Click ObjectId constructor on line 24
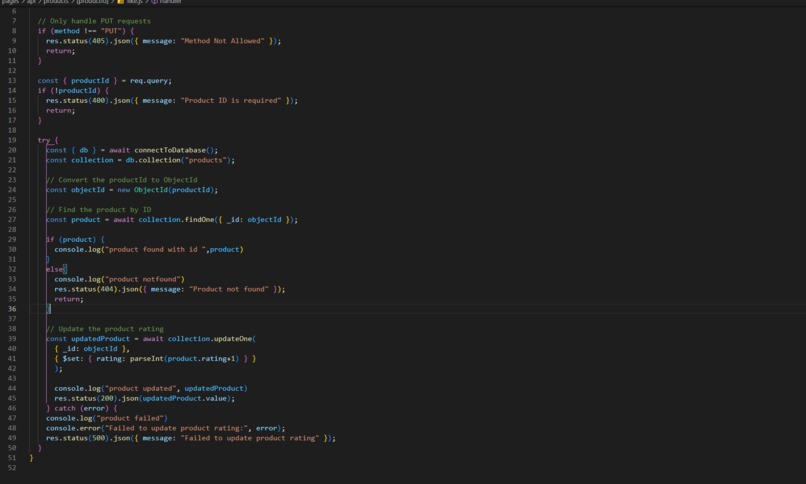The width and height of the screenshot is (806, 484). pyautogui.click(x=151, y=190)
